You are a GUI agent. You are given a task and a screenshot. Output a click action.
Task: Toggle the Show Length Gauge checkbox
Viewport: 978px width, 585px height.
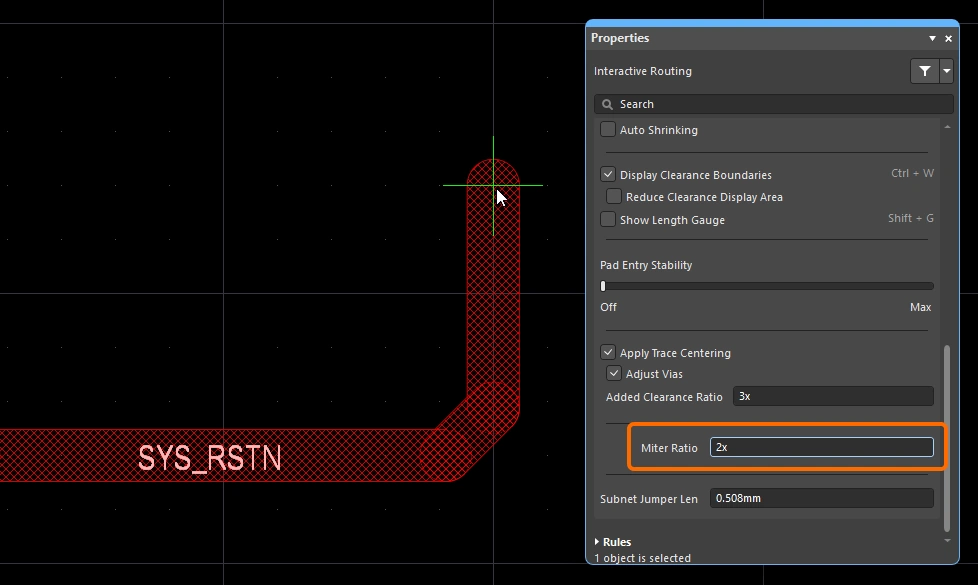pyautogui.click(x=608, y=219)
